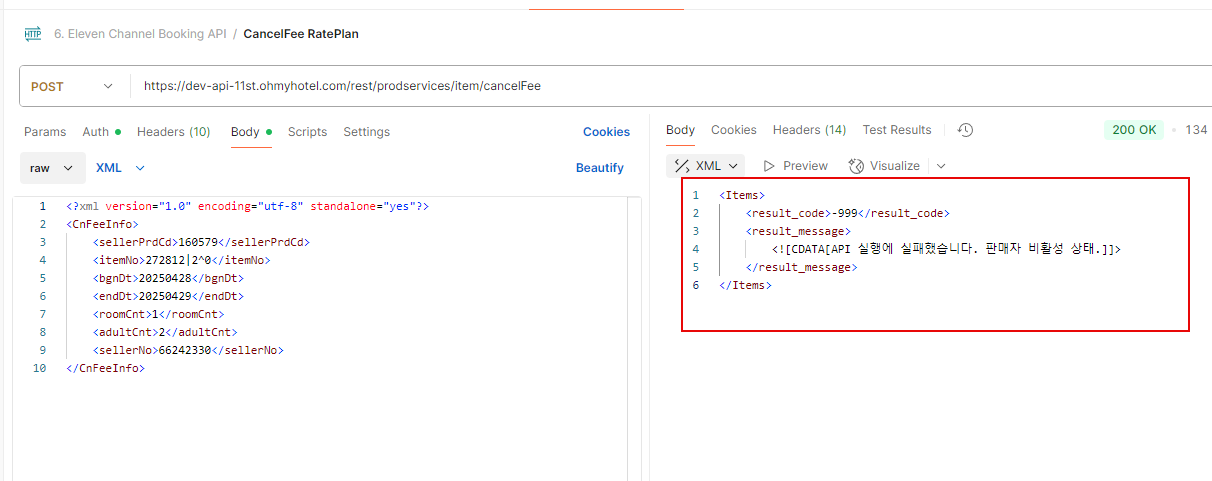The image size is (1212, 481).
Task: Expand chevron next to Visualize
Action: [x=941, y=166]
